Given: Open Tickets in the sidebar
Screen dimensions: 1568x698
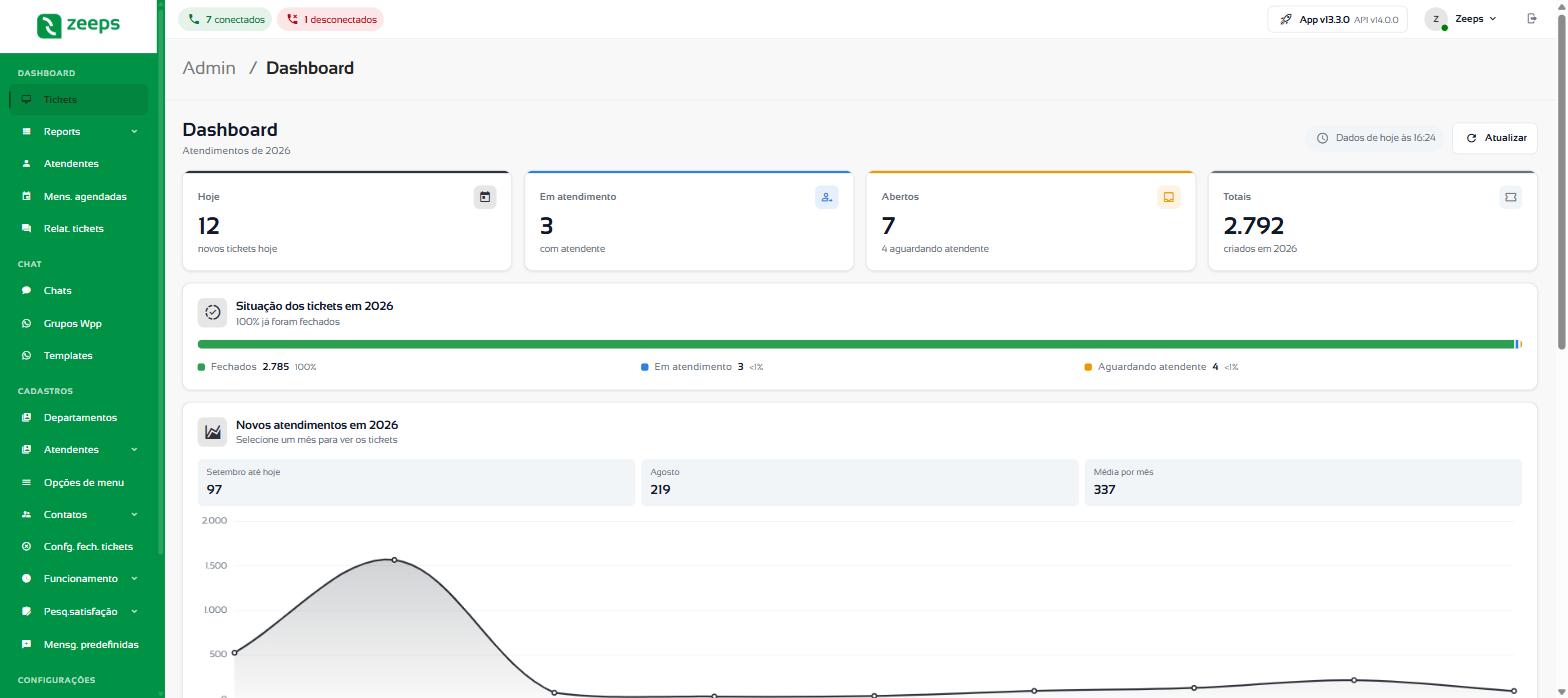Looking at the screenshot, I should click(x=78, y=99).
